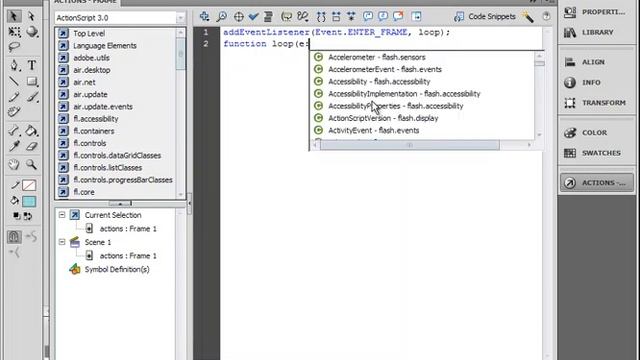Select the Eyedropper tool
Viewport: 640px width, 360px height.
click(14, 146)
